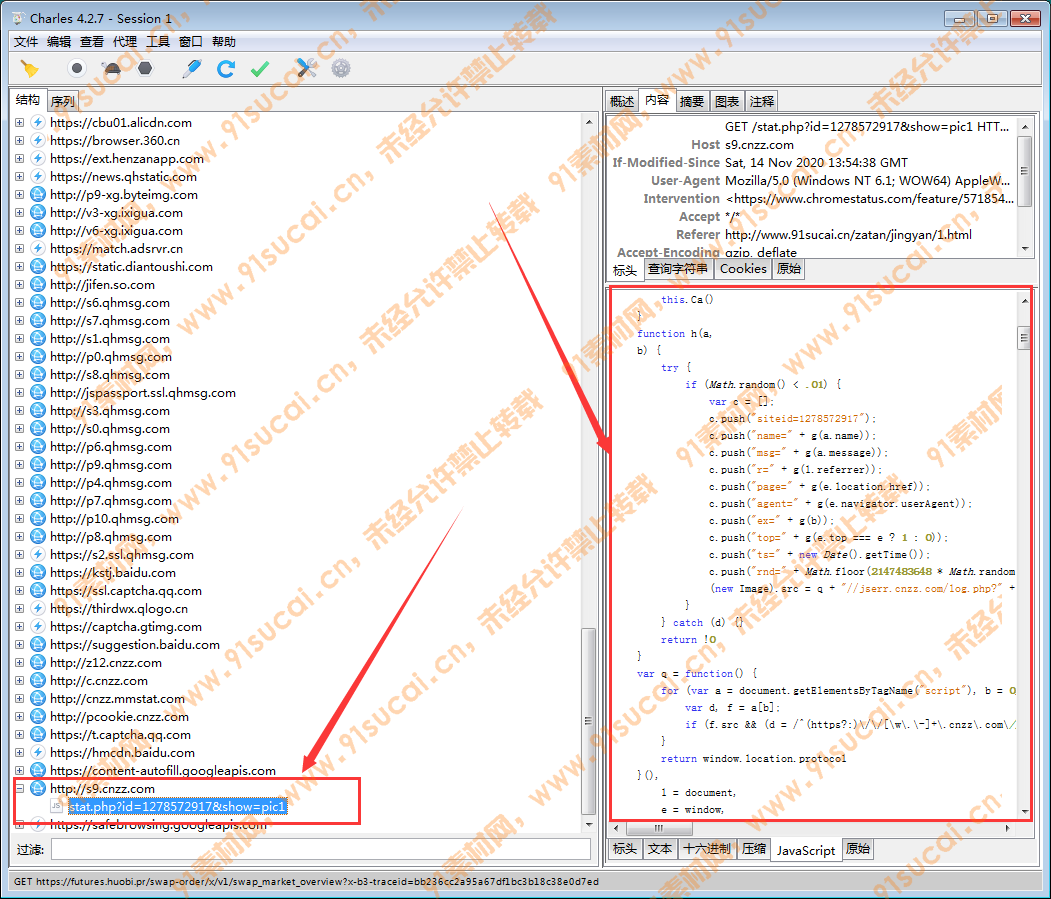Click globe icon of http://jifen.so.com
The width and height of the screenshot is (1051, 899).
click(38, 284)
